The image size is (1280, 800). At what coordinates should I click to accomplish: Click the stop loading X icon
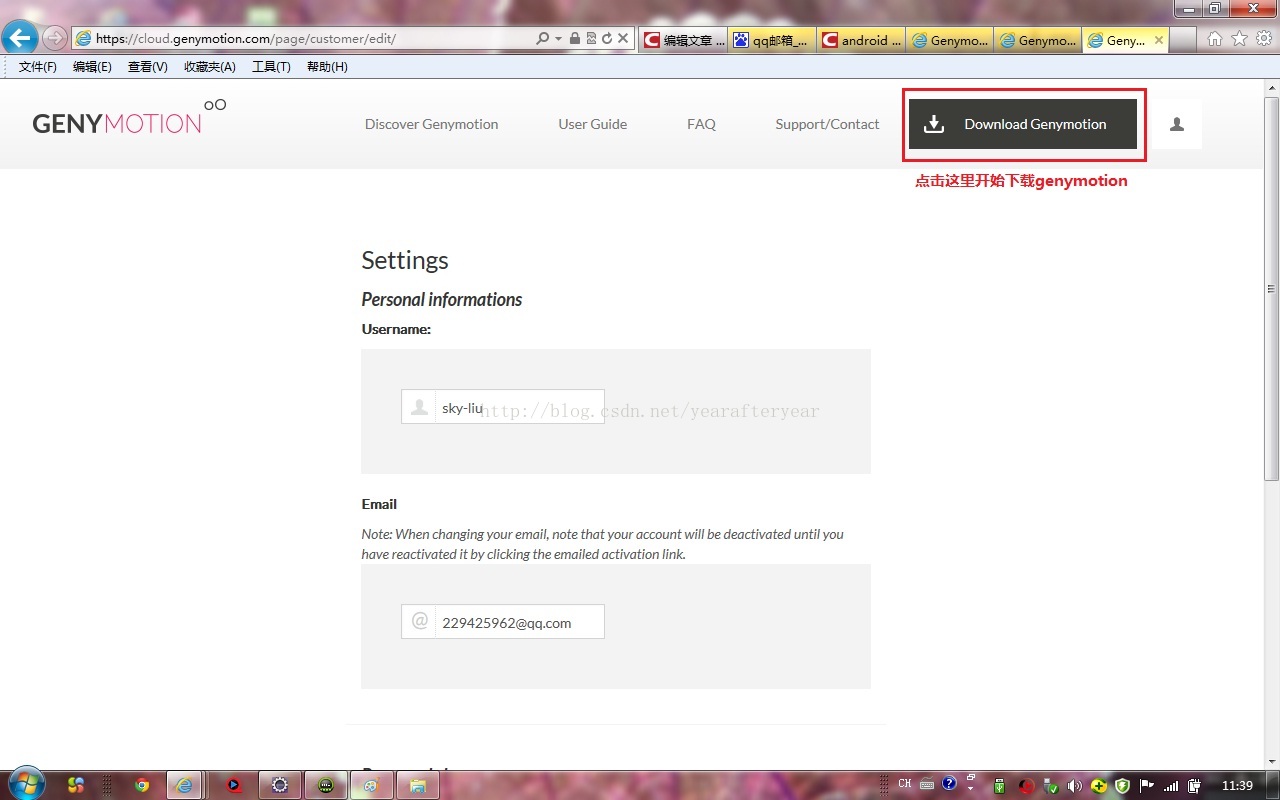(x=623, y=39)
